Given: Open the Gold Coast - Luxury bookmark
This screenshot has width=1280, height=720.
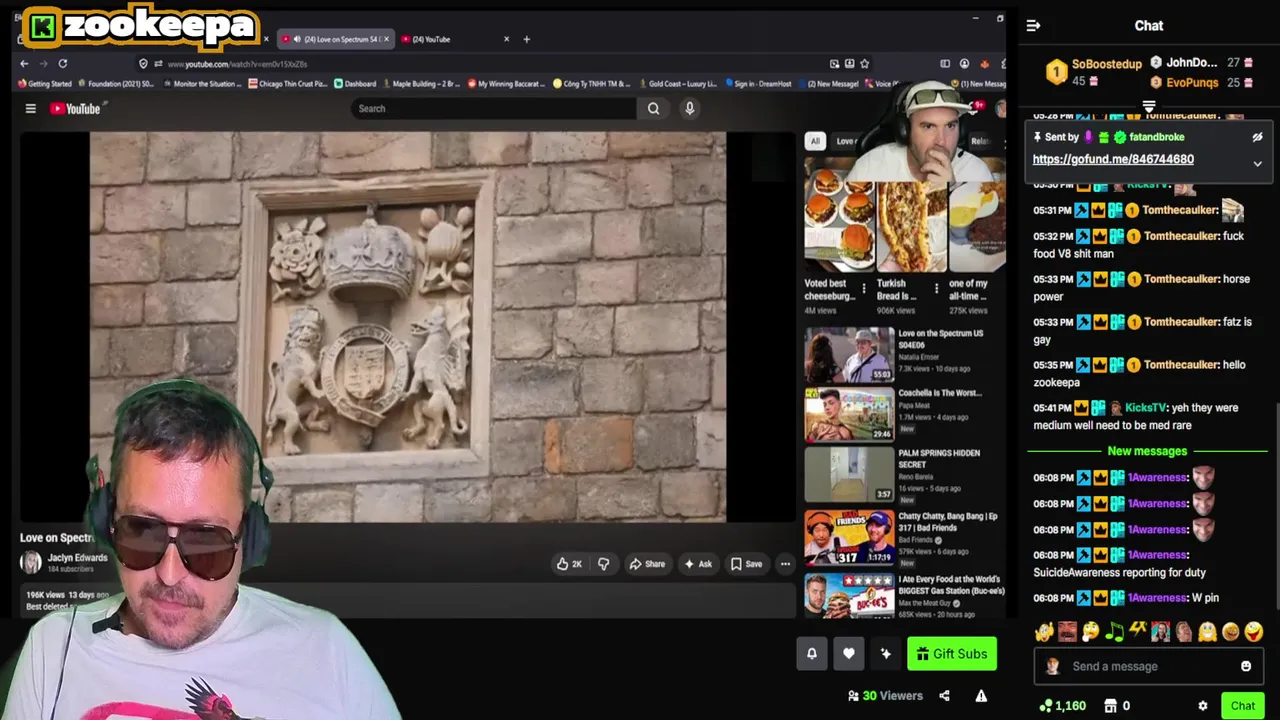Looking at the screenshot, I should (680, 84).
